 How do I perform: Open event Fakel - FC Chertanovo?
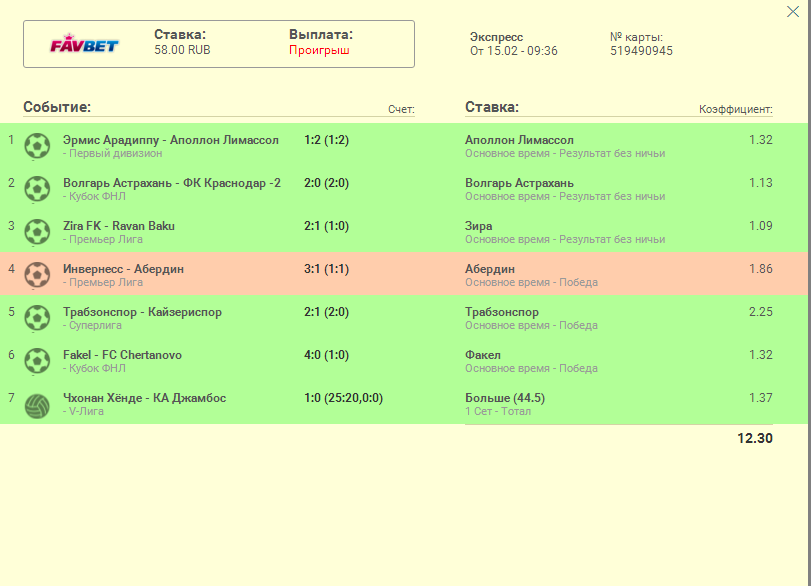coord(122,355)
